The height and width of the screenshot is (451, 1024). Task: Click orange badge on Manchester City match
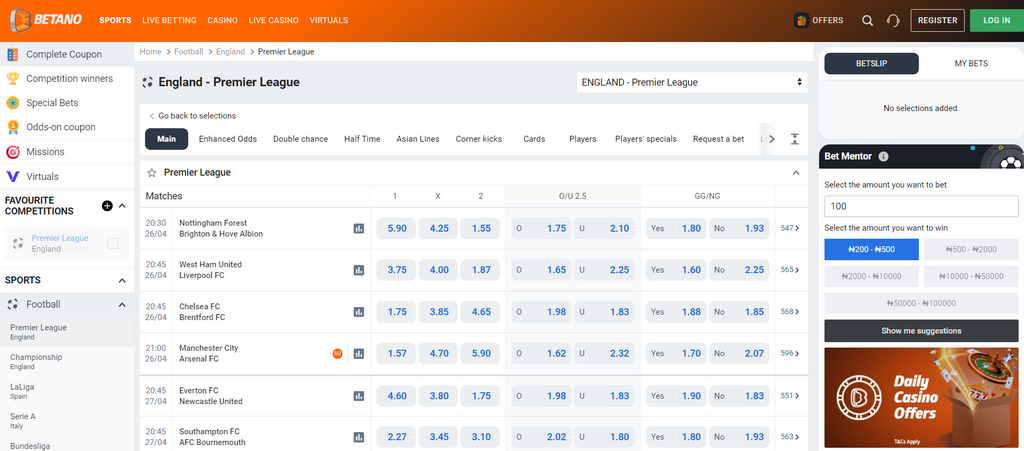tap(338, 354)
